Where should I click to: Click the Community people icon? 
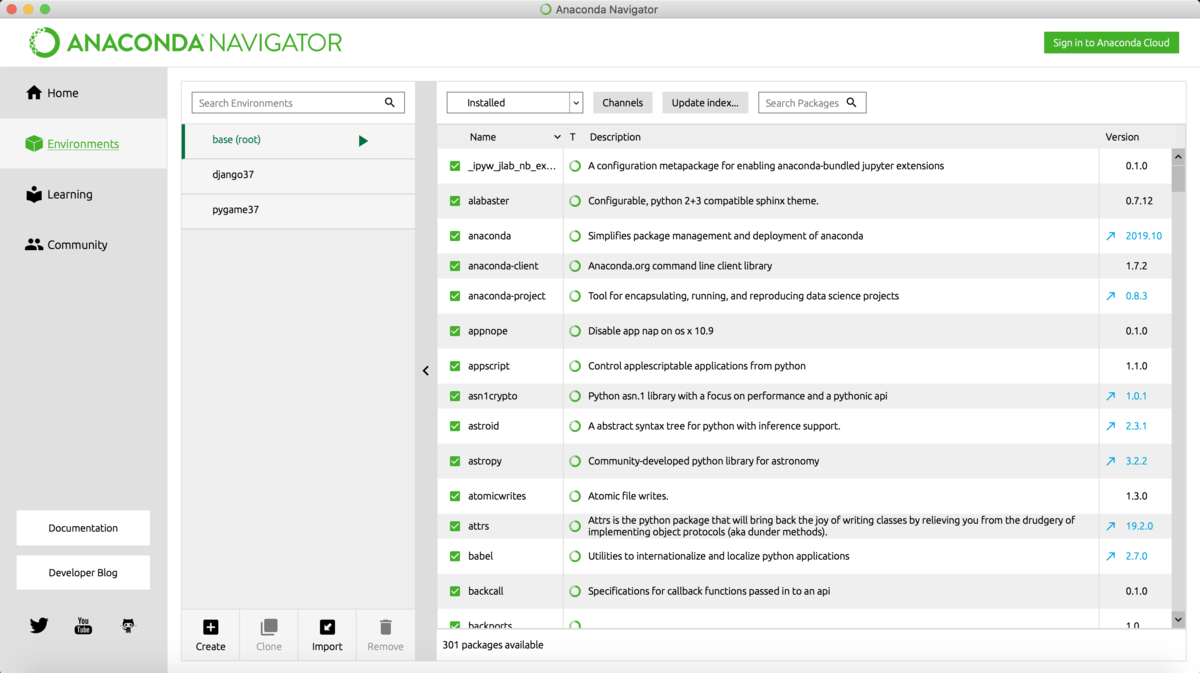34,244
